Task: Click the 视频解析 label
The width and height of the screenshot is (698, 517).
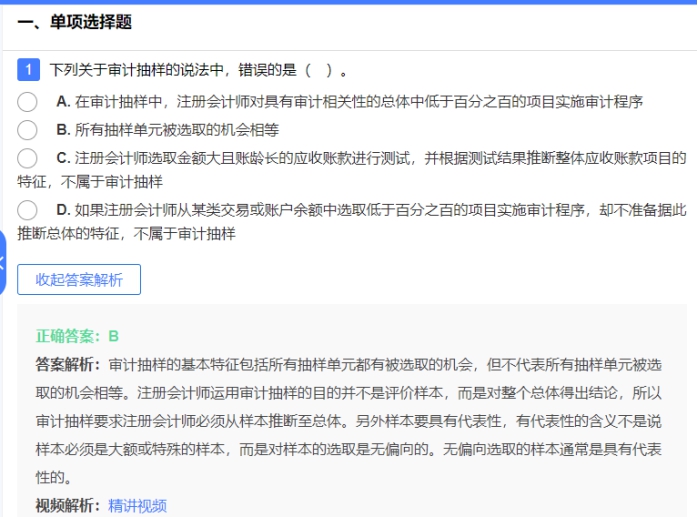Action: (68, 506)
